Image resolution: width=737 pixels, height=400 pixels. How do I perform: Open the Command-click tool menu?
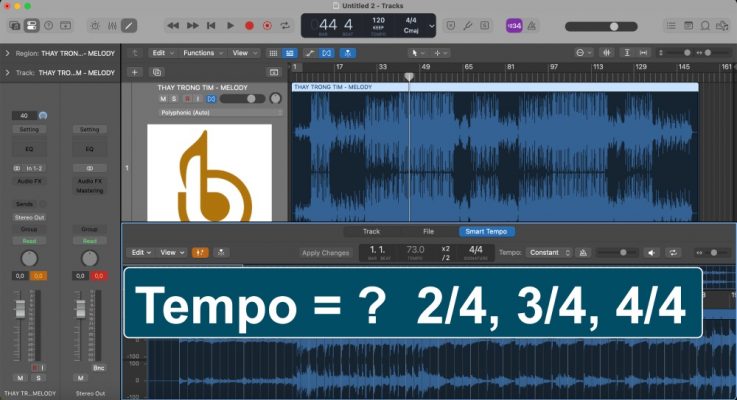pyautogui.click(x=440, y=53)
